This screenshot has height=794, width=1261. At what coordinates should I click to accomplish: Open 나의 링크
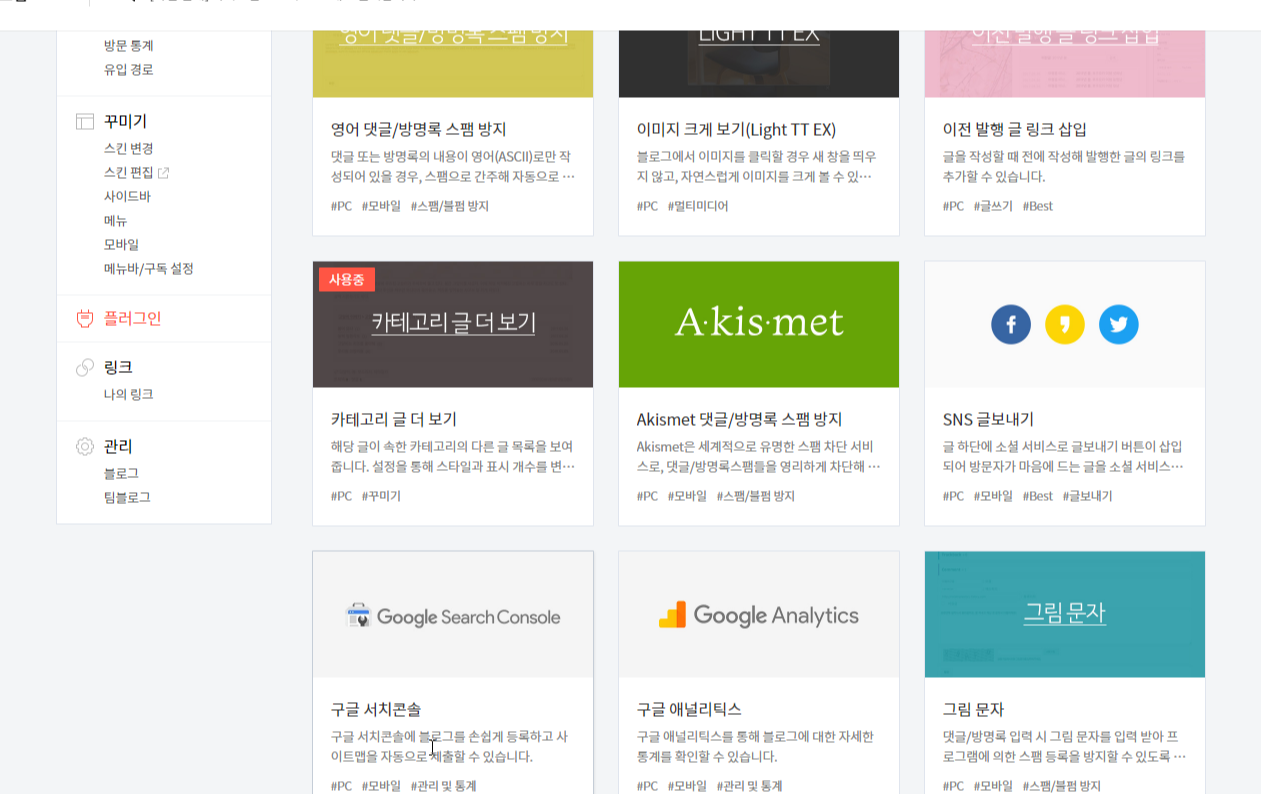128,395
